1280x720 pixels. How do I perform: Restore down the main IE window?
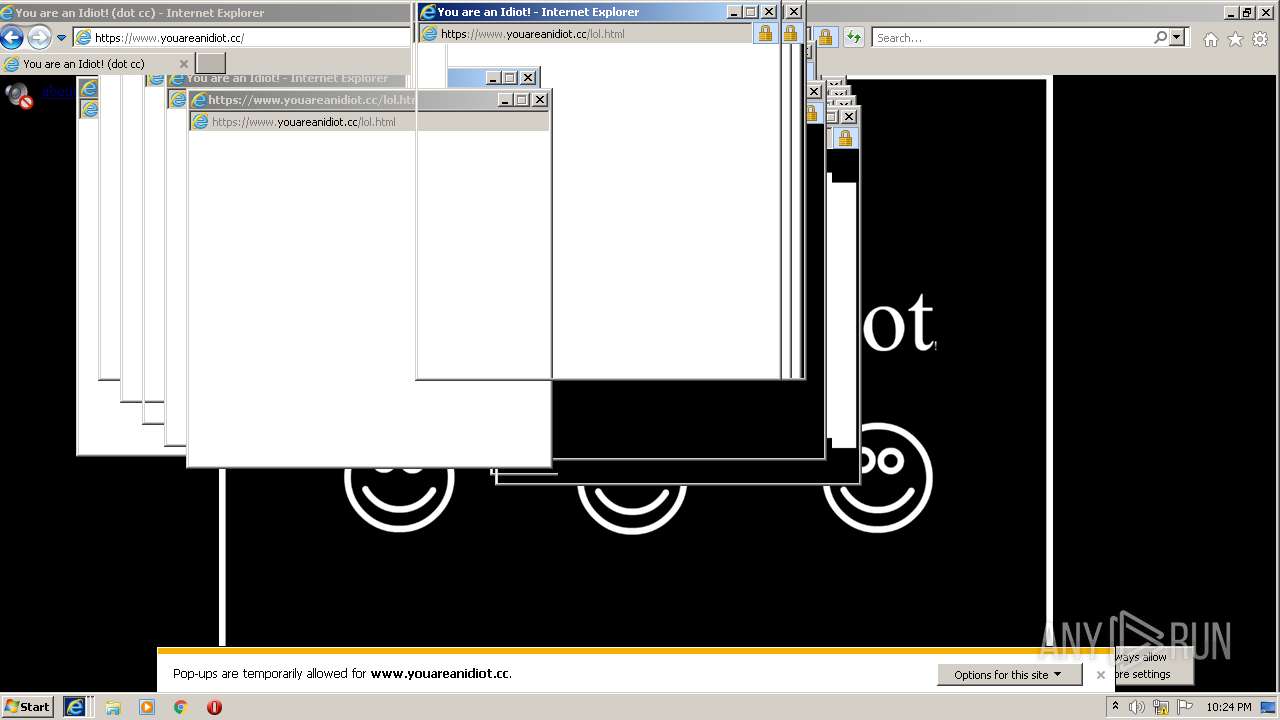coord(1246,12)
